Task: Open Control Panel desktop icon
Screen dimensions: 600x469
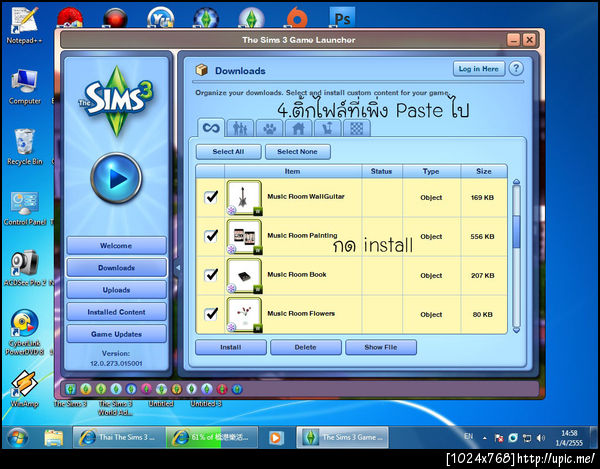Action: 25,208
